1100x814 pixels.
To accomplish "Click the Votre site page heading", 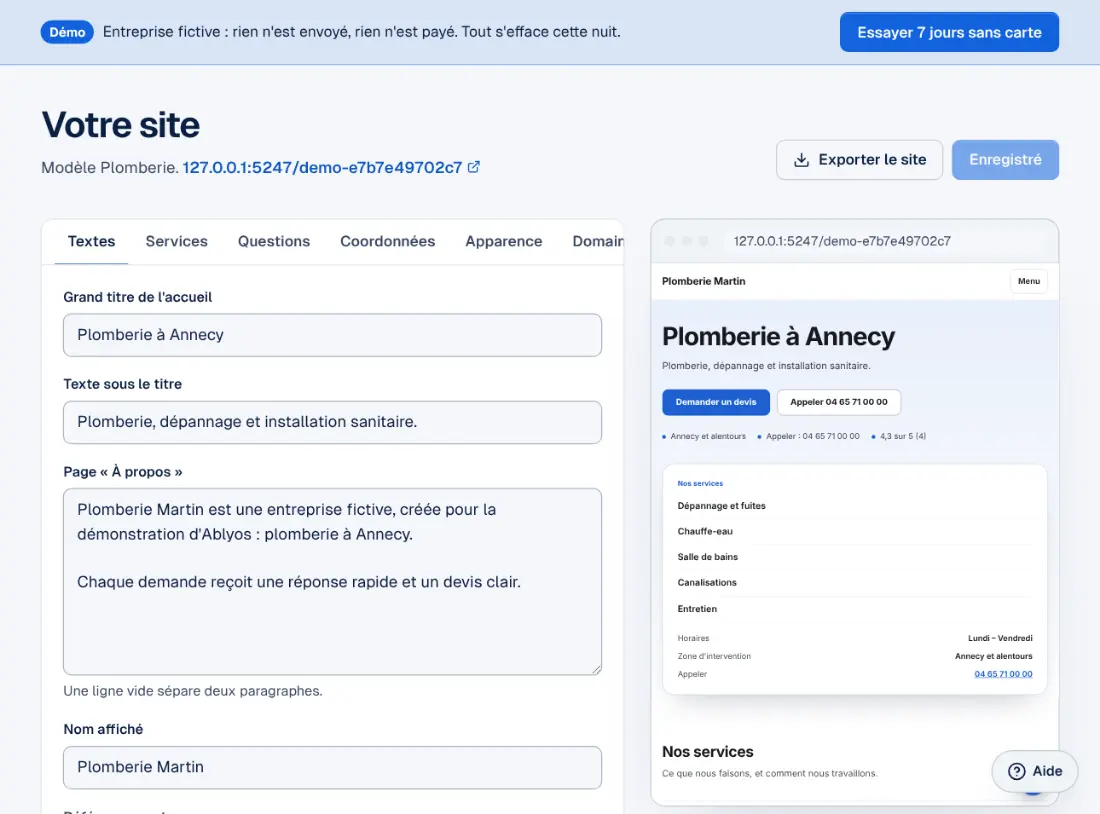I will click(x=121, y=125).
